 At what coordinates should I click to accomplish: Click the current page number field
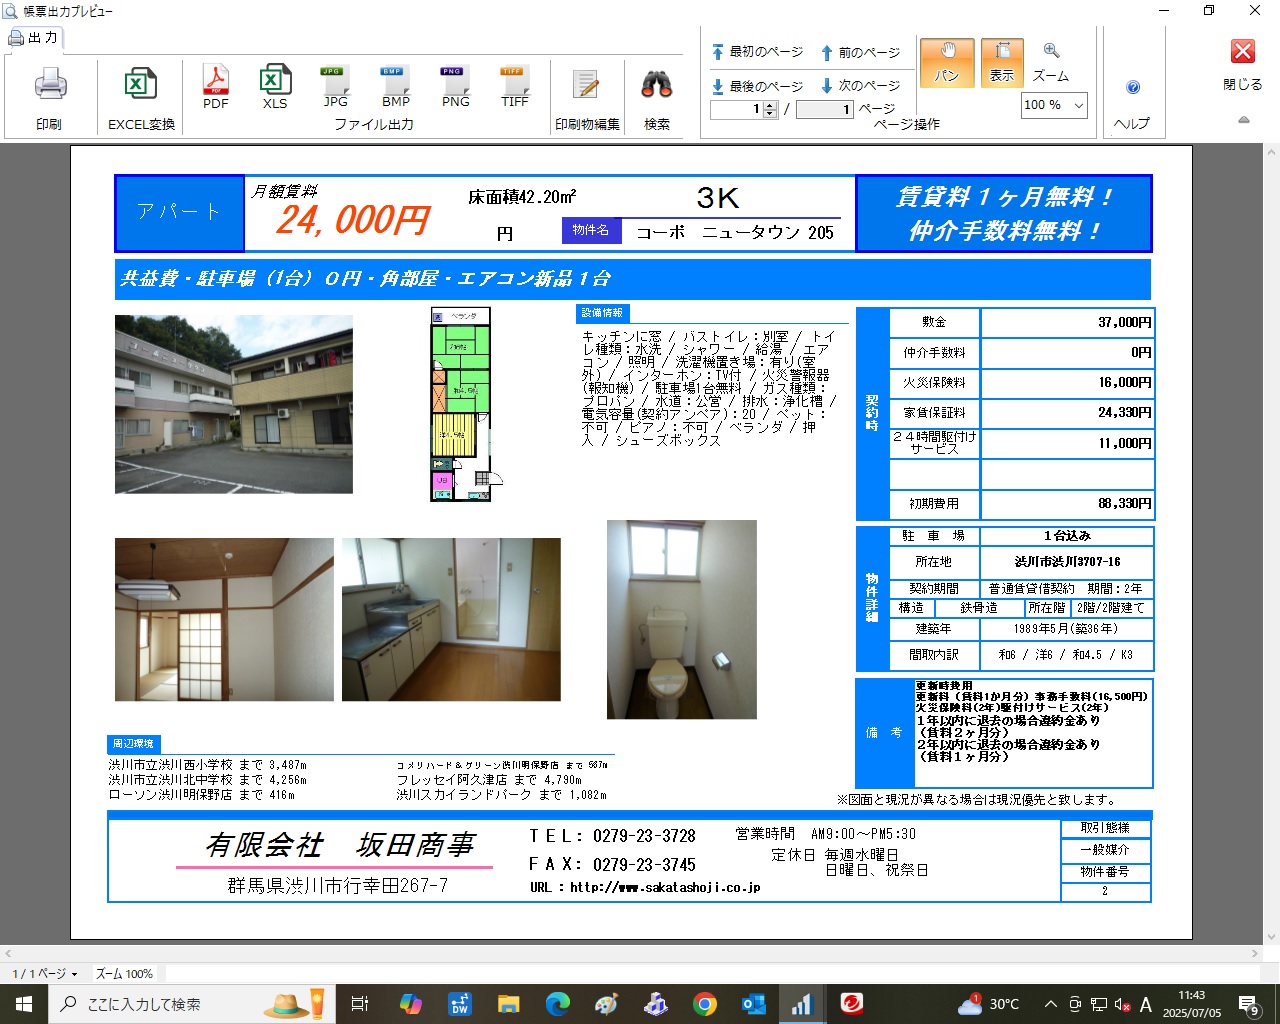tap(737, 110)
